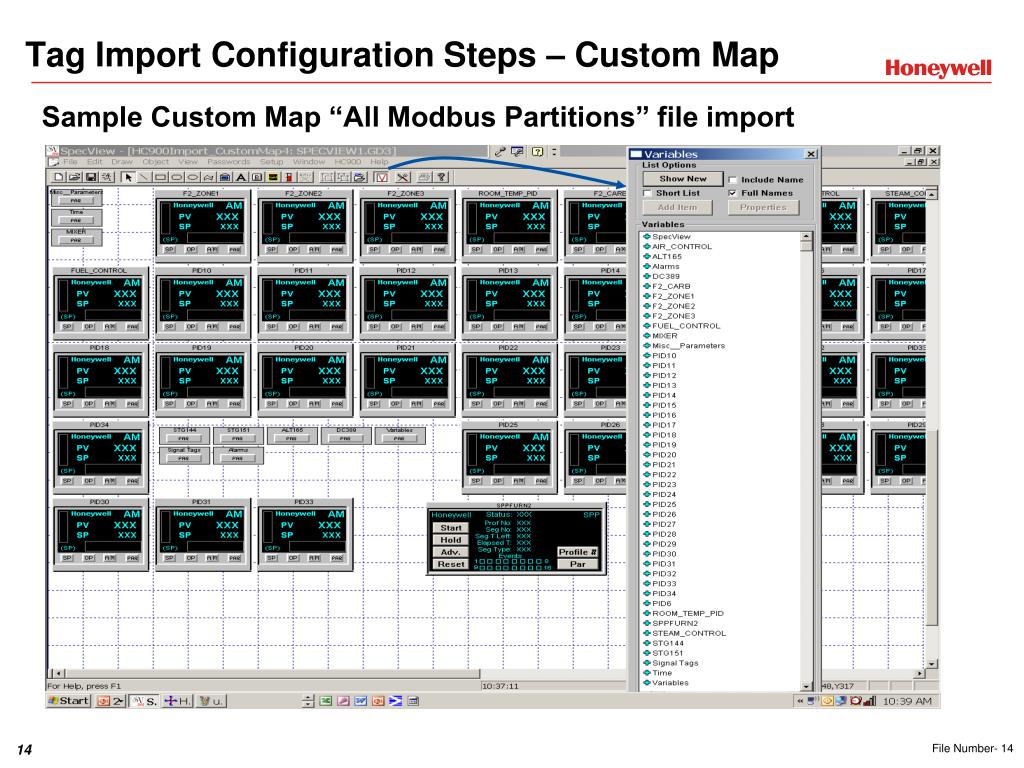Viewport: 1024px width, 768px height.
Task: Click the Hold button on SPPFURN2 programmer
Action: point(451,540)
